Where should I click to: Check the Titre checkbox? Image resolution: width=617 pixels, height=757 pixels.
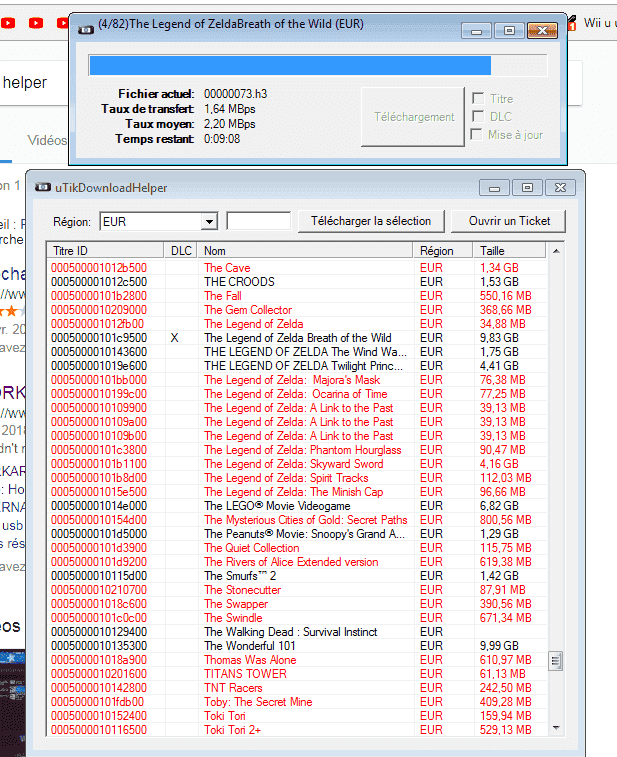point(478,98)
